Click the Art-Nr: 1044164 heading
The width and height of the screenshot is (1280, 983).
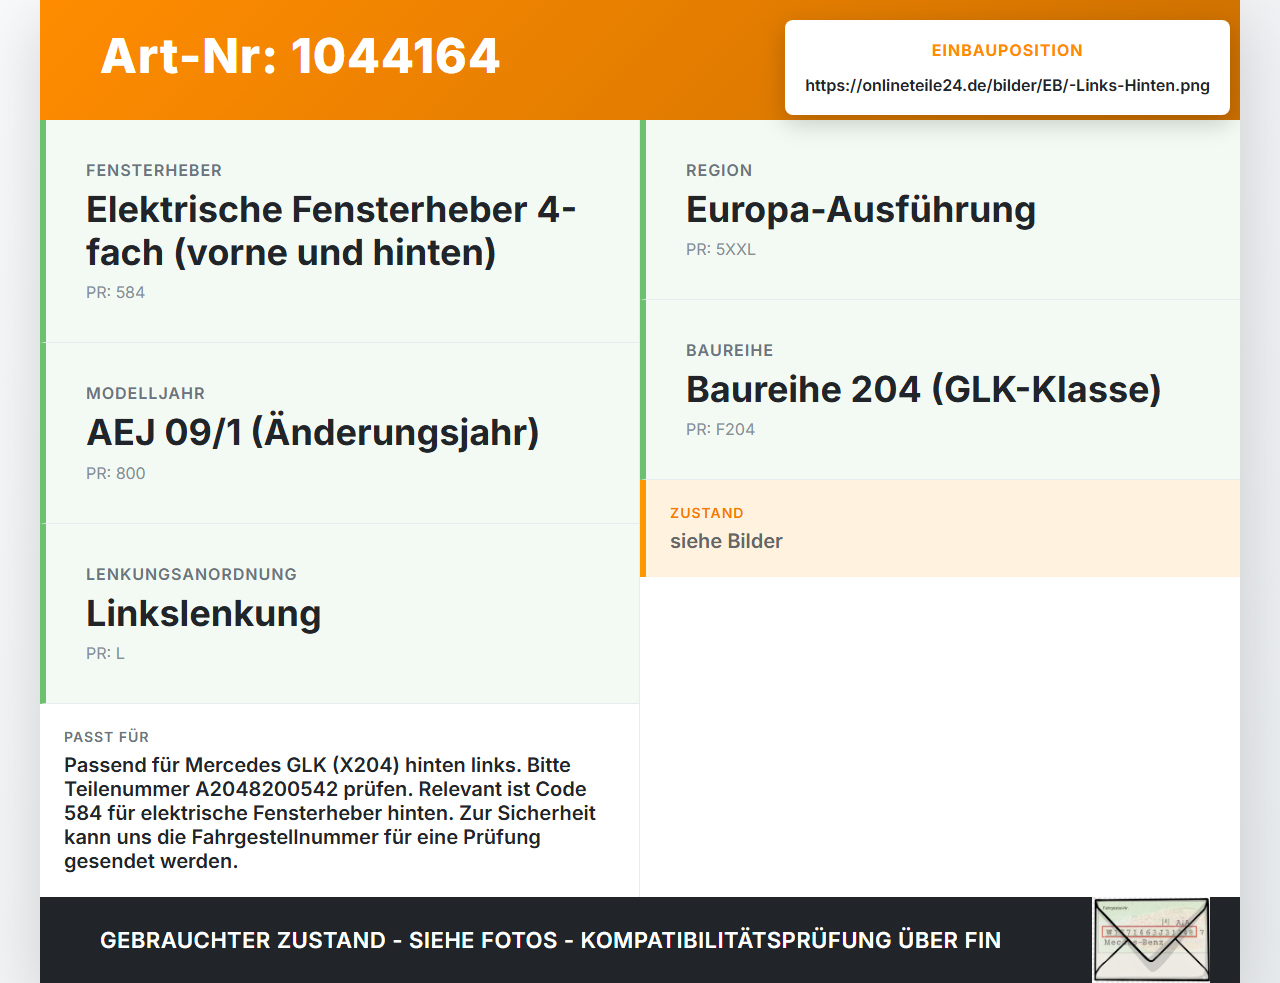pyautogui.click(x=300, y=56)
